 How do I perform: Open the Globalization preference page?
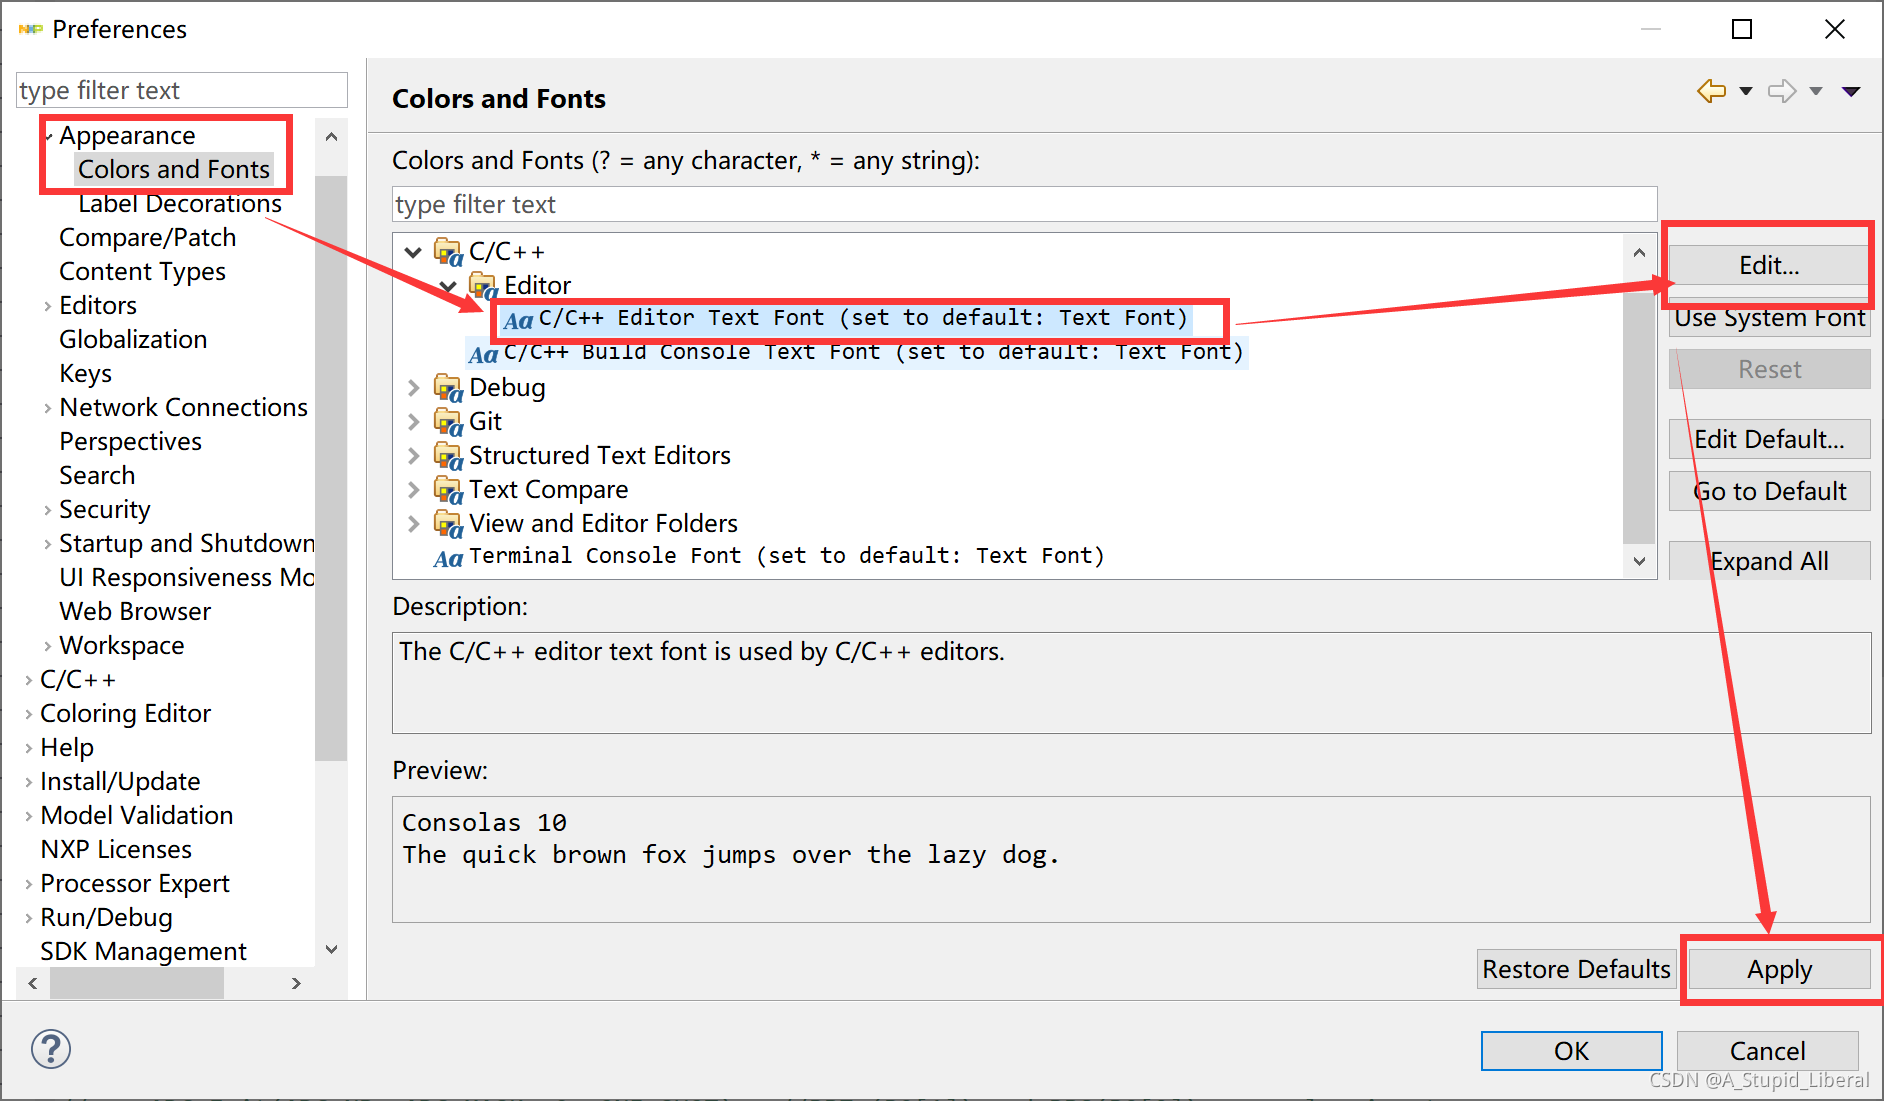pyautogui.click(x=133, y=340)
